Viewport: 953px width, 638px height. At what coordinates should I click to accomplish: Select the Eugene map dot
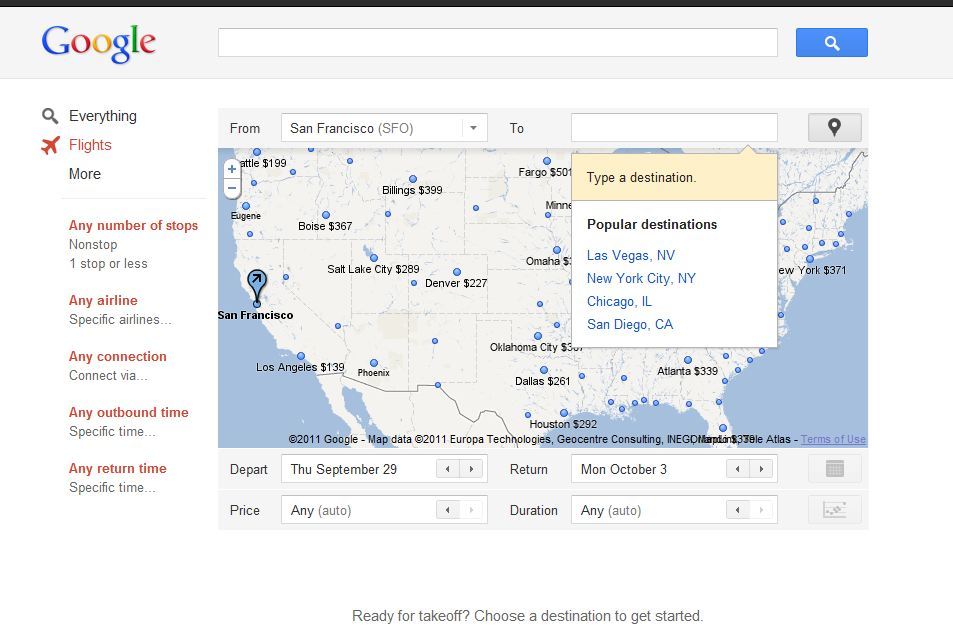point(246,206)
